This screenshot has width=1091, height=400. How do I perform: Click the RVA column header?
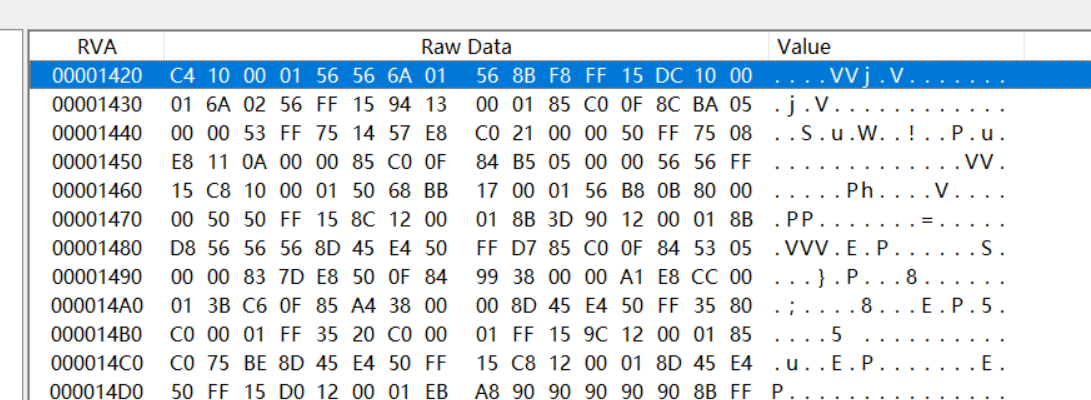coord(97,46)
